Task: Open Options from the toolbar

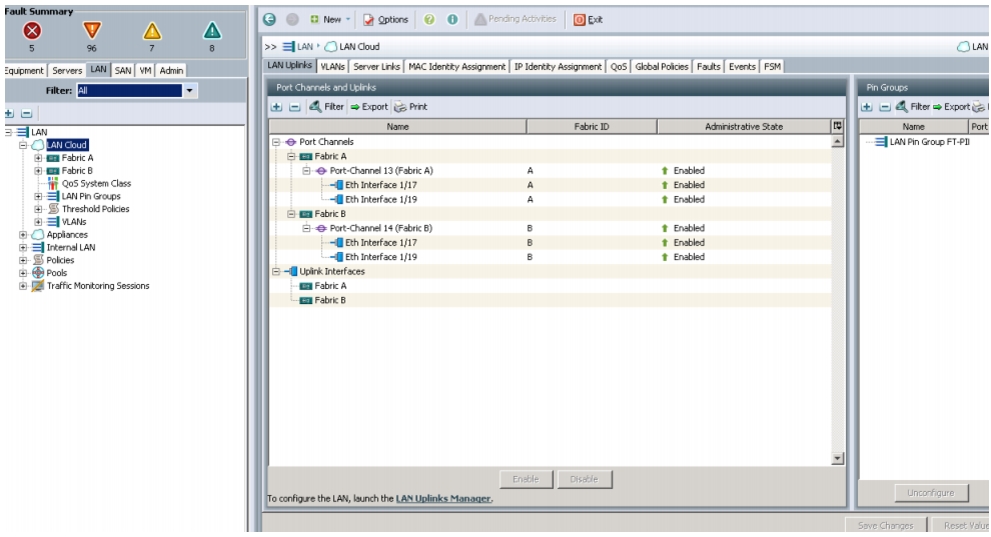Action: pyautogui.click(x=386, y=20)
